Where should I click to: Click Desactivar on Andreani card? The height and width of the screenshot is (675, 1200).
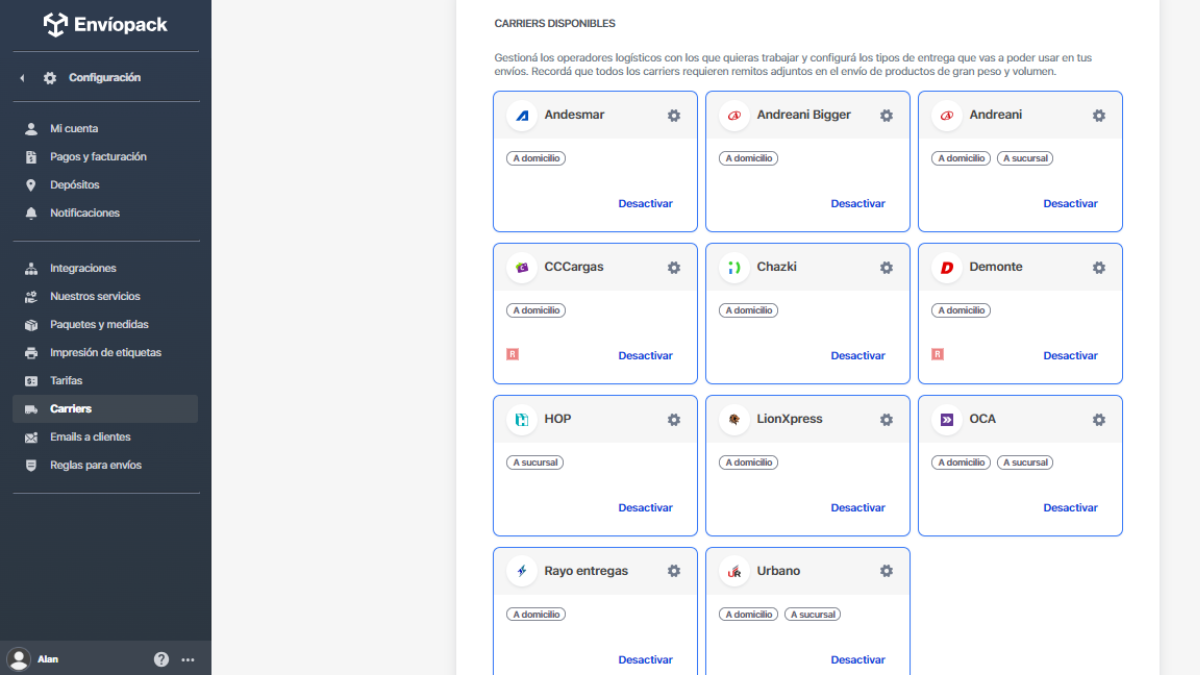[x=1070, y=204]
